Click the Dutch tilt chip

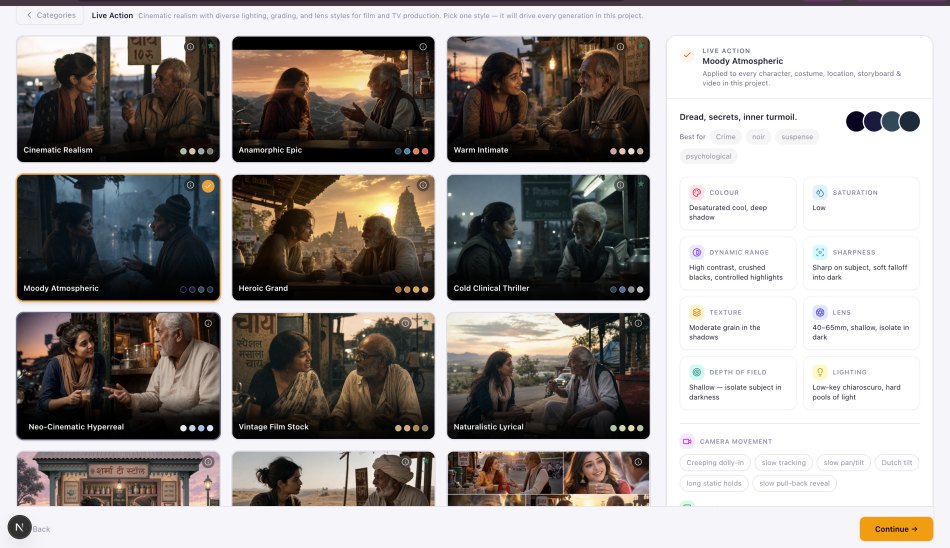tap(896, 463)
